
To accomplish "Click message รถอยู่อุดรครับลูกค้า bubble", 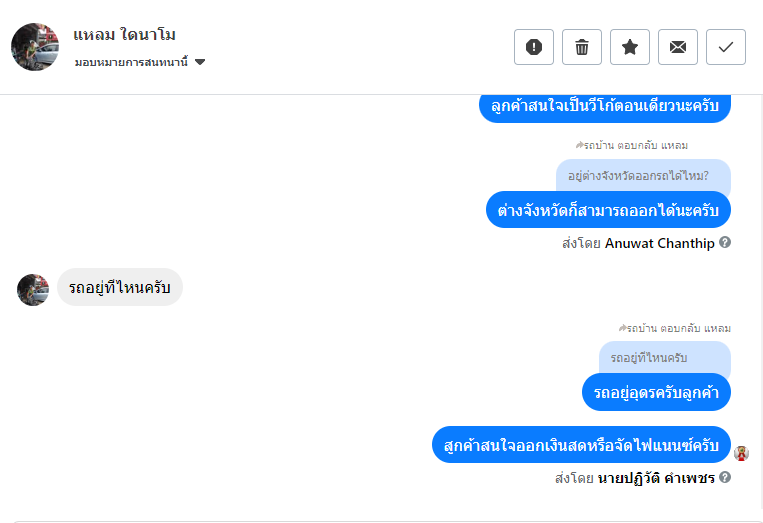I will 656,392.
